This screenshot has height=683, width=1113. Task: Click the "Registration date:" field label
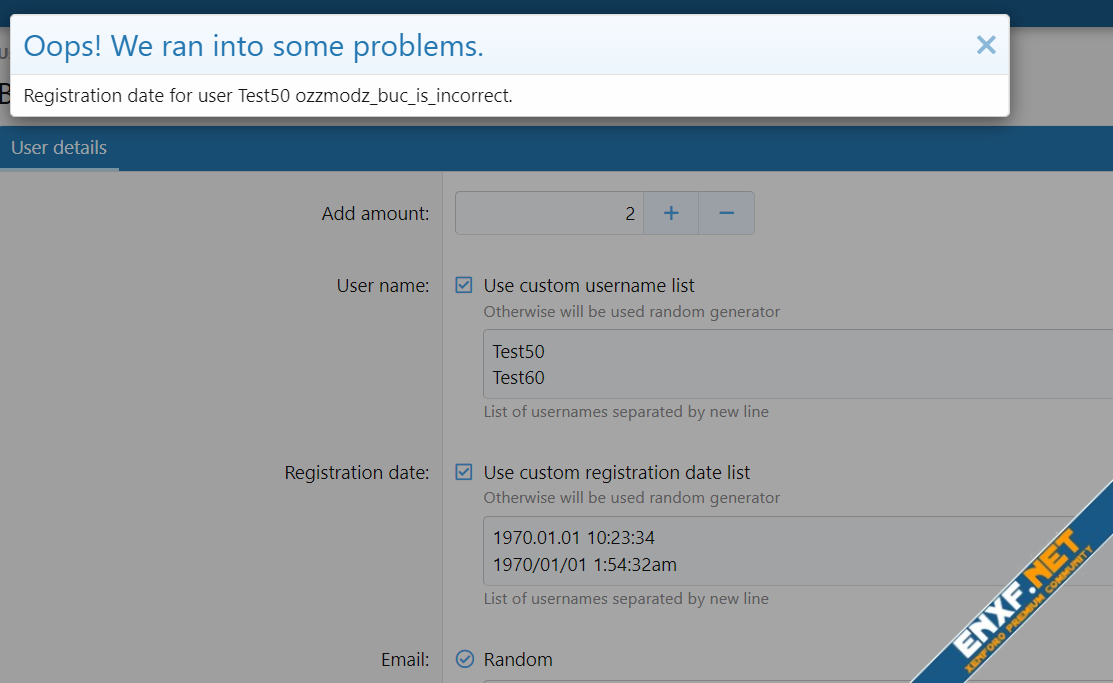point(356,473)
